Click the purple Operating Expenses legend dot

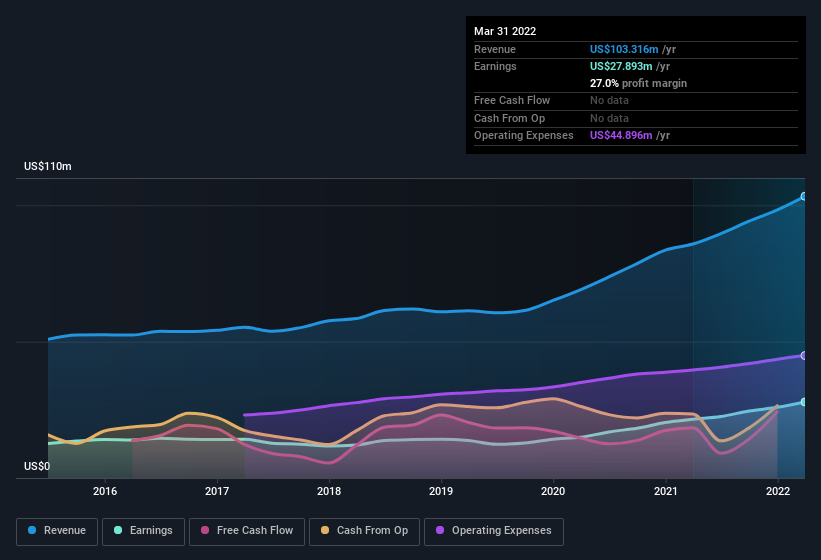(440, 530)
